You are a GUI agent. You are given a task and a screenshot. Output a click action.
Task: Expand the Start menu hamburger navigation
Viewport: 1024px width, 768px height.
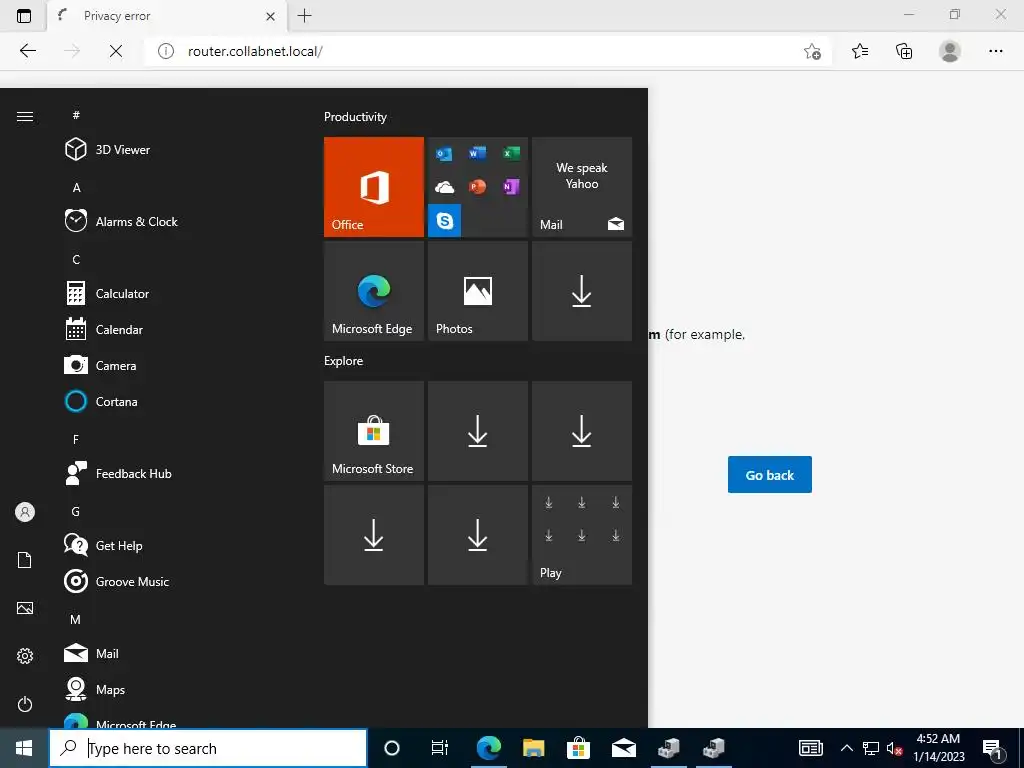[x=25, y=116]
